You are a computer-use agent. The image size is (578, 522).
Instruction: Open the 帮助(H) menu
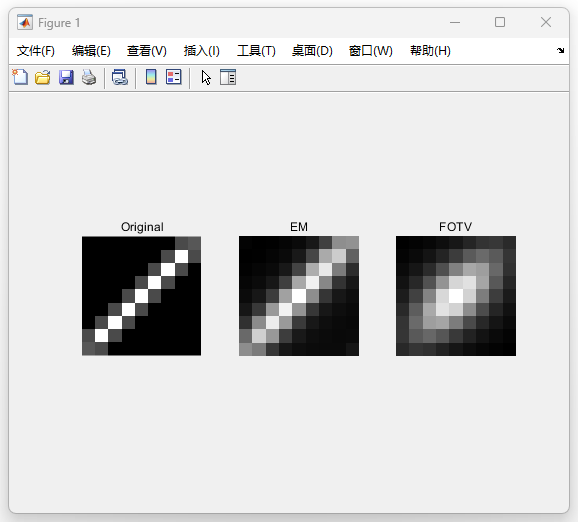[x=430, y=51]
